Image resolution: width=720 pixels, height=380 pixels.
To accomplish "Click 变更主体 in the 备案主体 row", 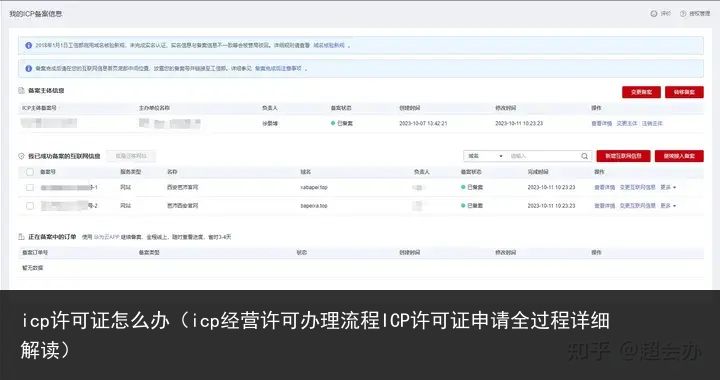I will click(x=627, y=123).
